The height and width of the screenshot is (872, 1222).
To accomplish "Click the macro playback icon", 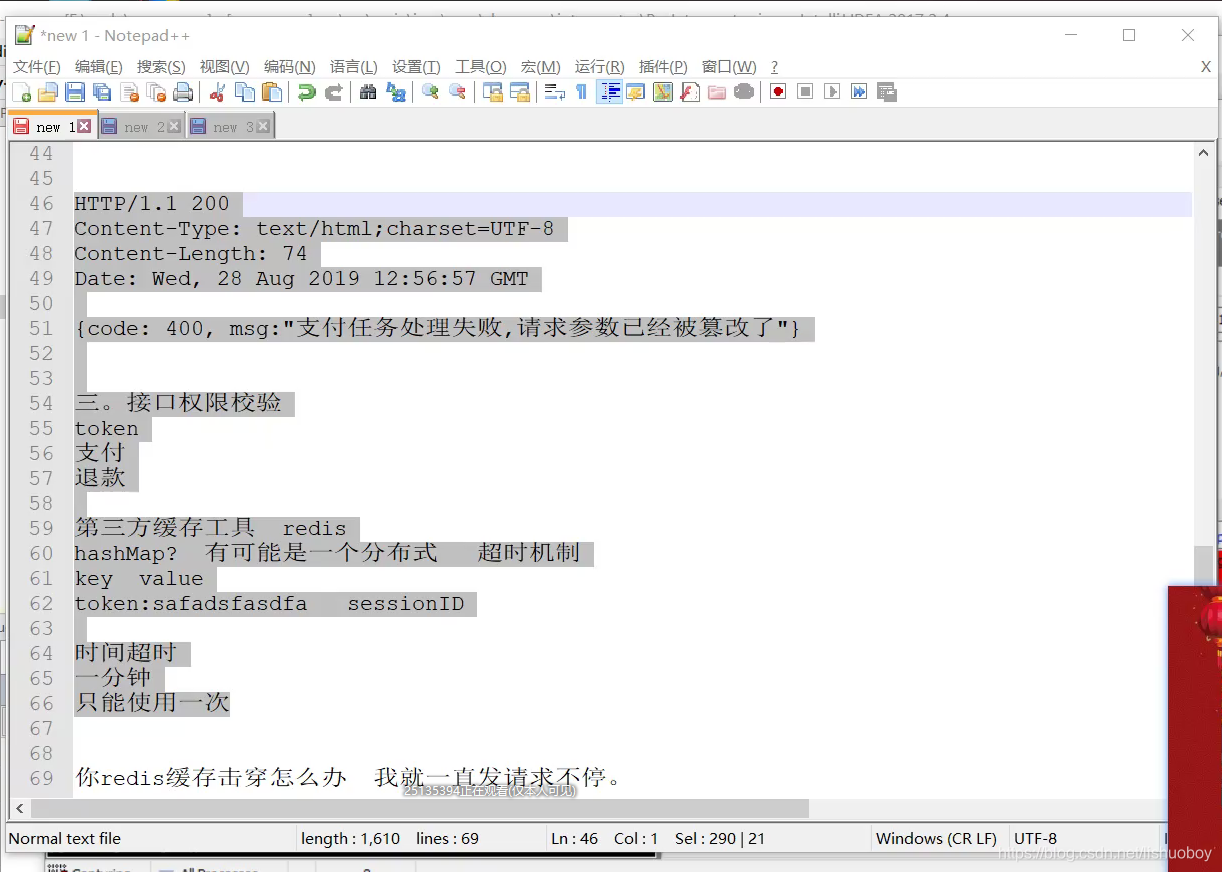I will (x=832, y=92).
